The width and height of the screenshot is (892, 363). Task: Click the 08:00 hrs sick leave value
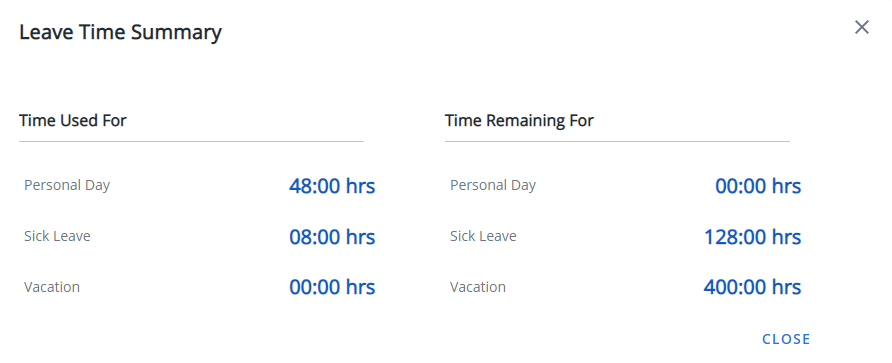tap(332, 237)
